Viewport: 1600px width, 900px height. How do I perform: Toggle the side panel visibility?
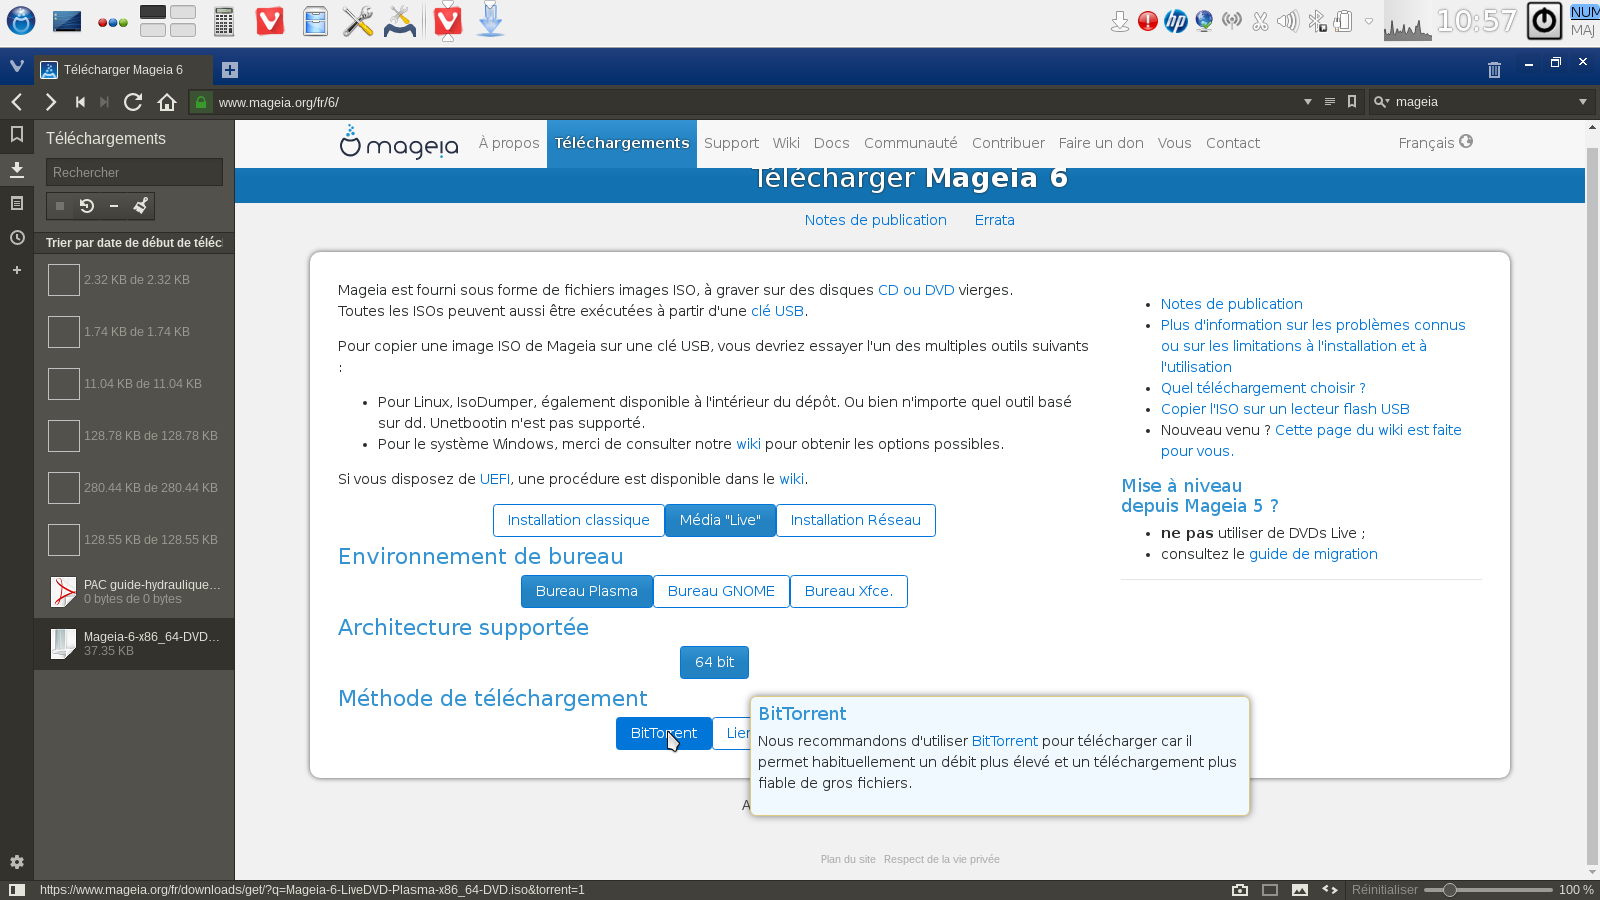tap(17, 890)
